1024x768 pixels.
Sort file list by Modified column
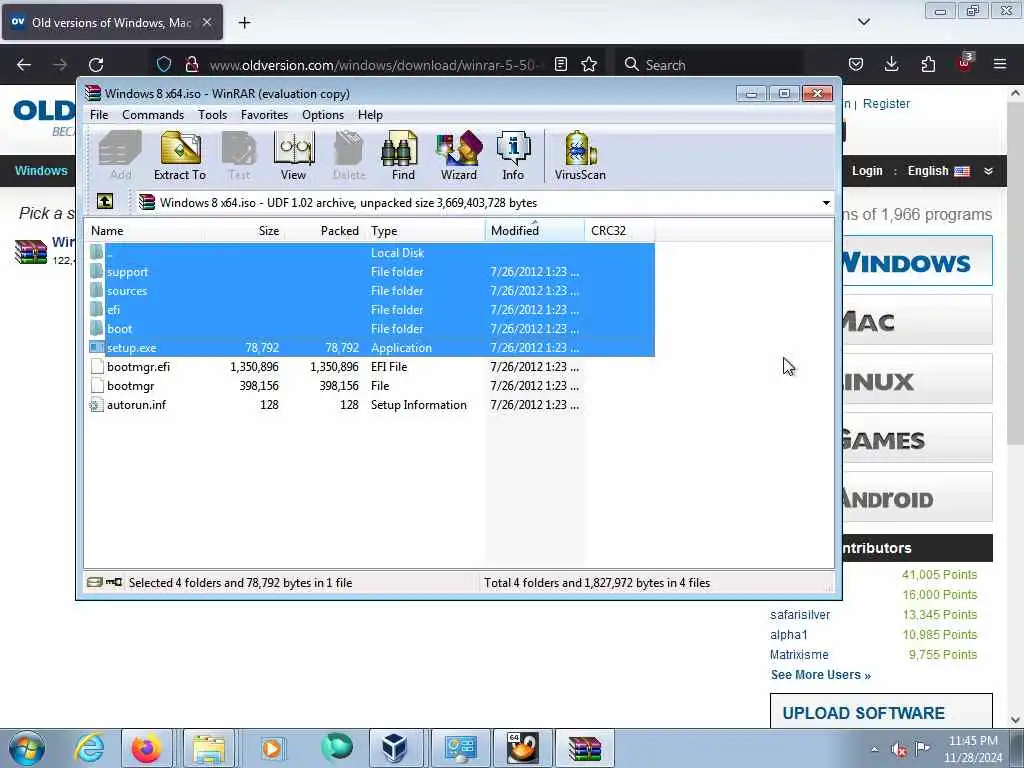tap(535, 231)
